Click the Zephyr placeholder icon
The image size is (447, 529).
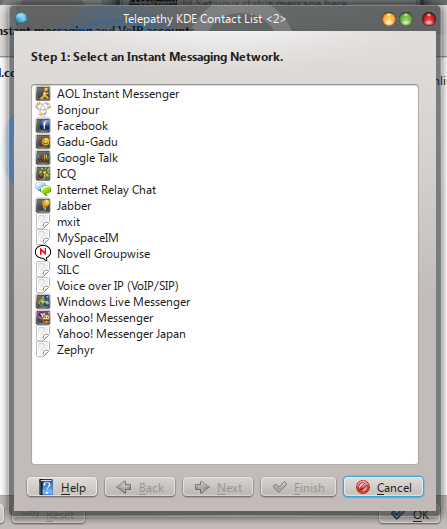click(43, 350)
